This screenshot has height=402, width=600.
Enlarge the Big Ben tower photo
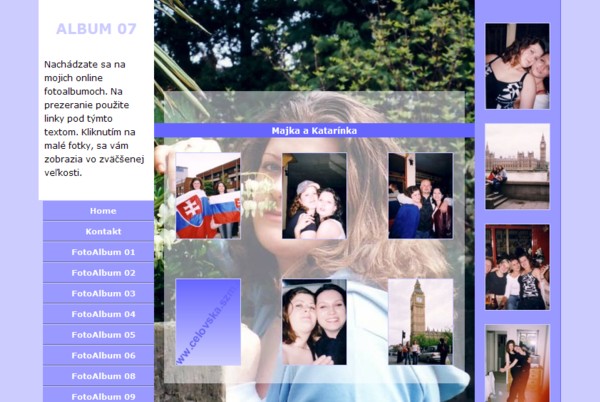tap(421, 322)
